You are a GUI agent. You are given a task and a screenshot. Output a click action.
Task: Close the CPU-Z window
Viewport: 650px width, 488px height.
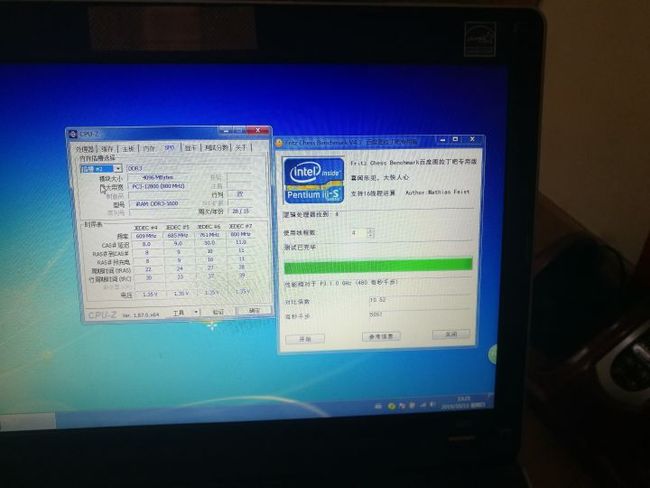tap(258, 130)
